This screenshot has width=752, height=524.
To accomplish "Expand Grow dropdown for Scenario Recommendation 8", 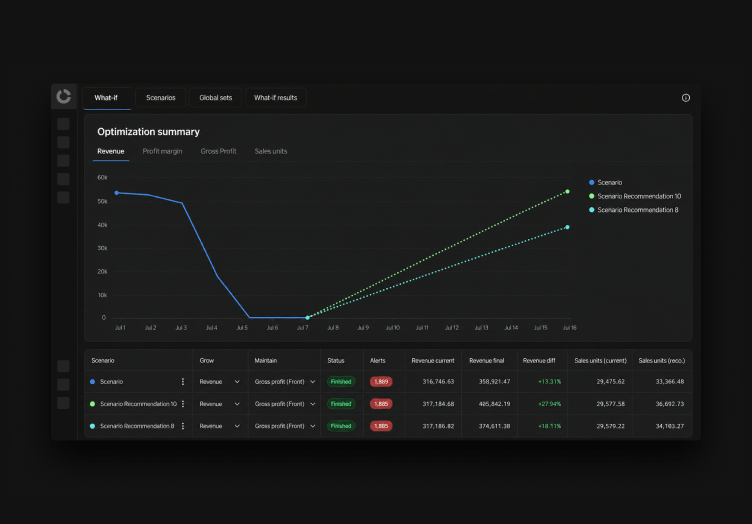I will (220, 426).
